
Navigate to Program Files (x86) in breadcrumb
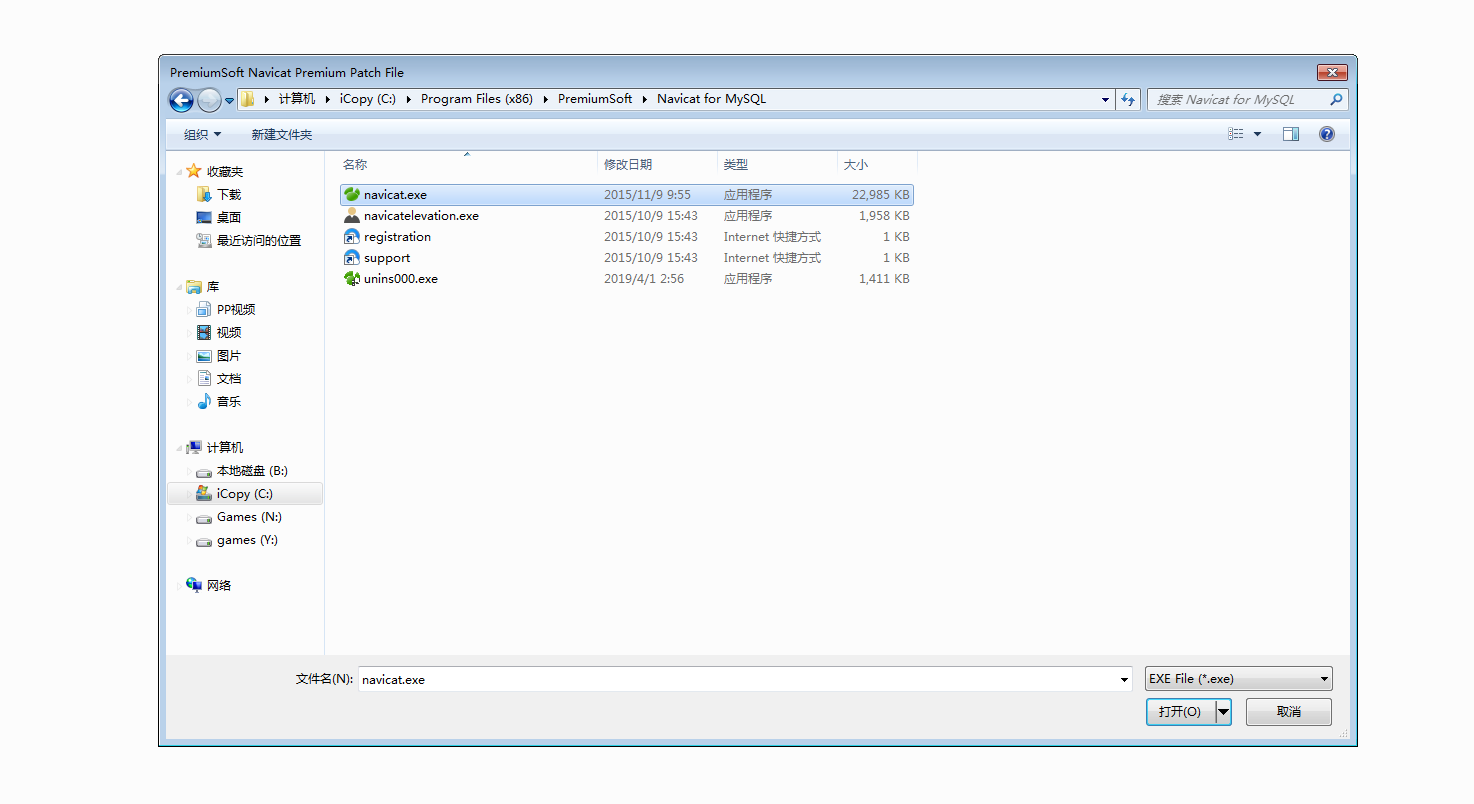coord(477,99)
